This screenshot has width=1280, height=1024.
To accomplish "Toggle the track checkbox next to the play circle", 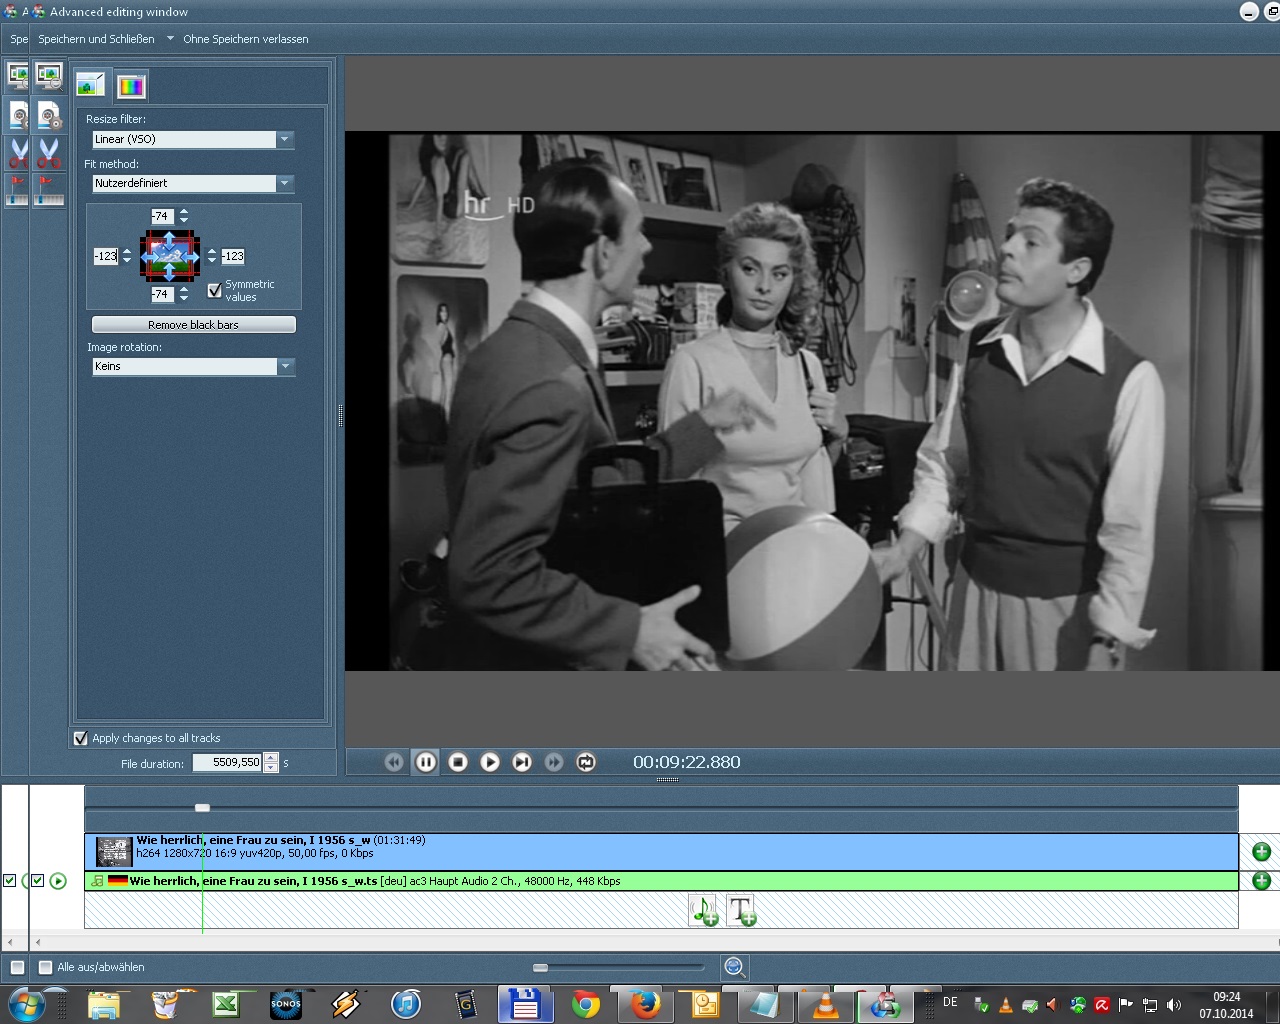I will tap(38, 881).
